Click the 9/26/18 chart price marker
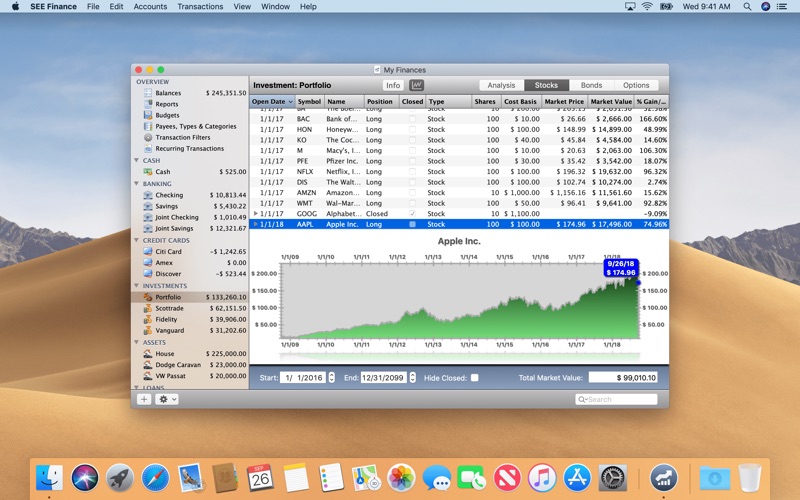 pyautogui.click(x=621, y=268)
